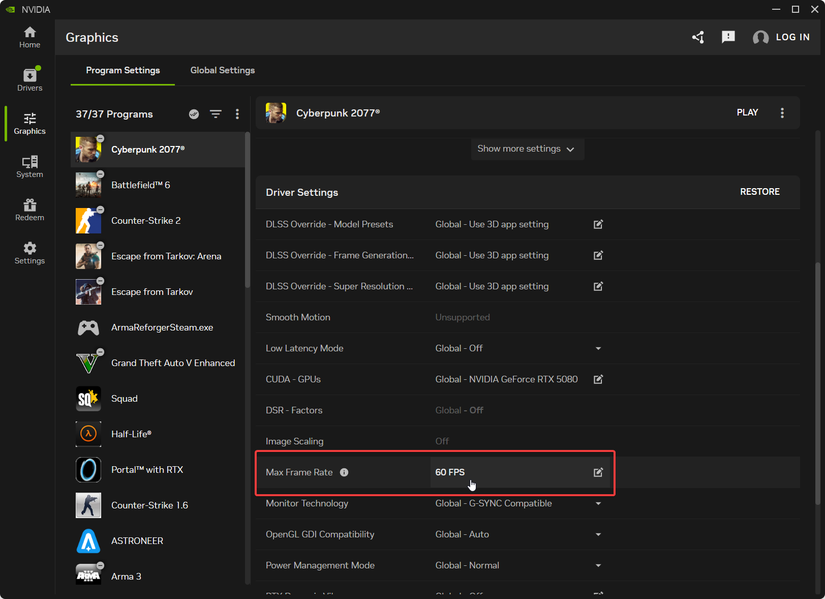Select Portal with RTX icon

(88, 470)
